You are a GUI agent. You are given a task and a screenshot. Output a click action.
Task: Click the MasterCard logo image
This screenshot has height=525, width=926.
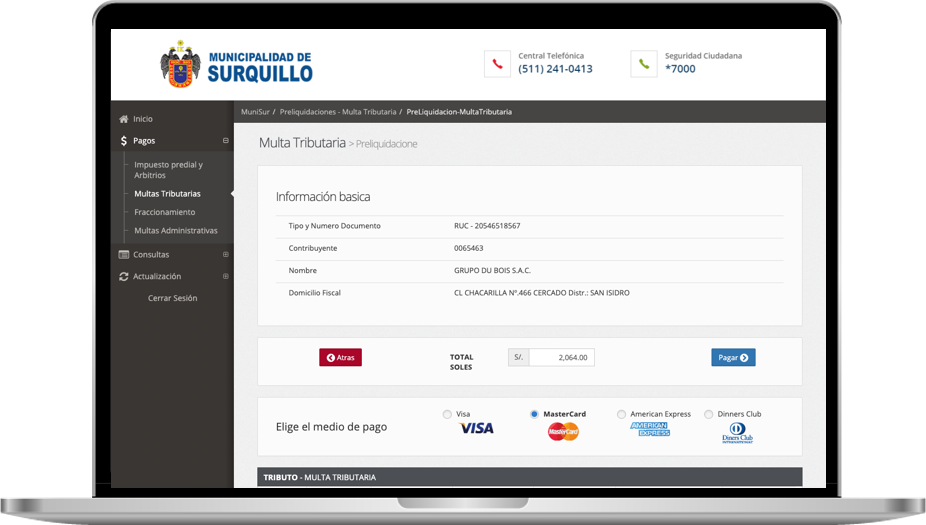tap(563, 432)
